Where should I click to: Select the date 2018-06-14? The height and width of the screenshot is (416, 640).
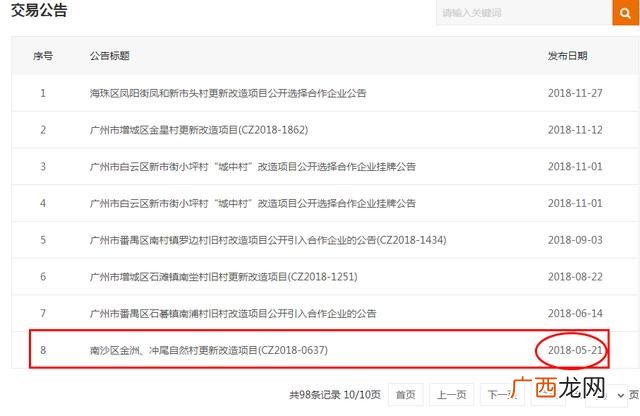[575, 314]
